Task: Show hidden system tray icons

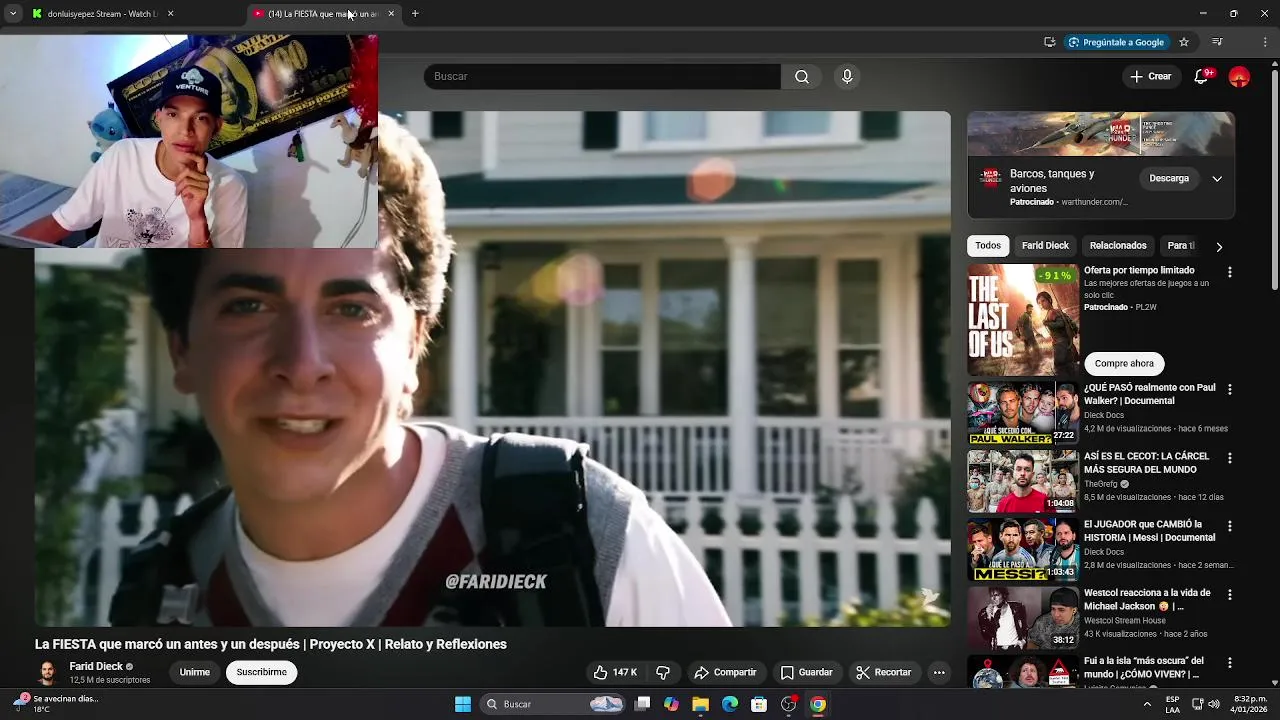Action: [1147, 704]
